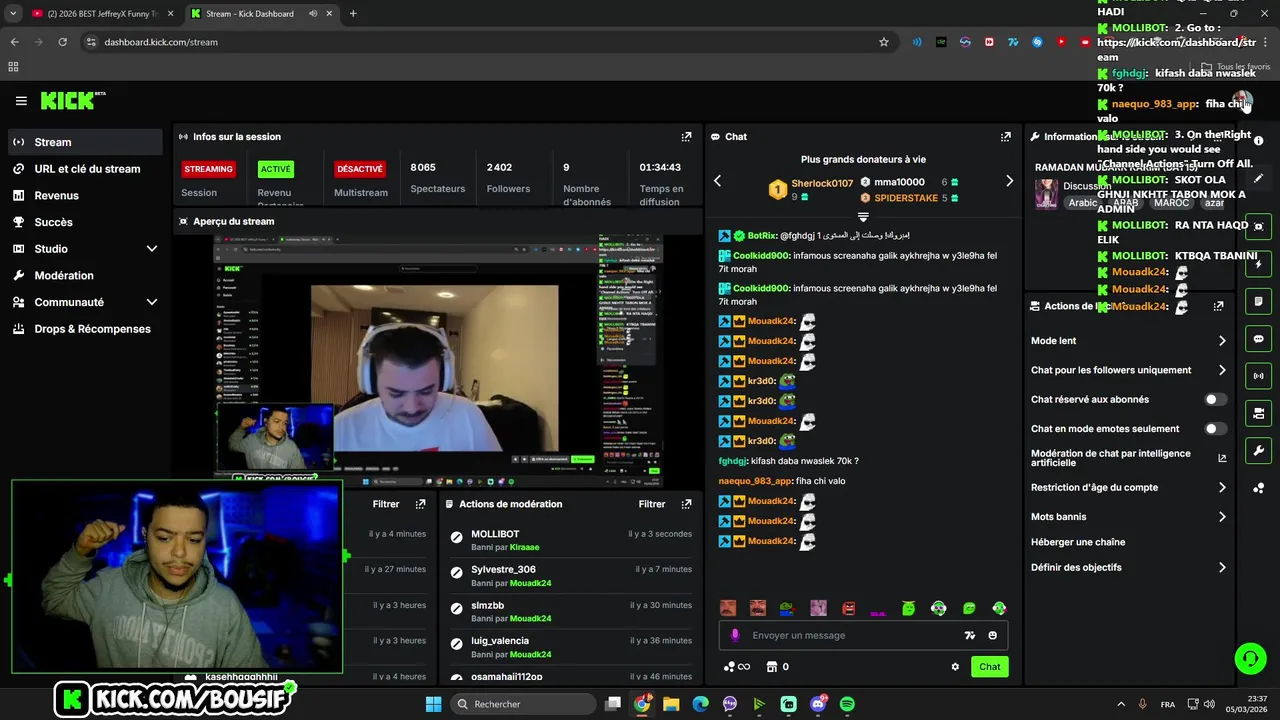Click the Kiraaae moderator link
1280x720 pixels.
click(x=524, y=548)
